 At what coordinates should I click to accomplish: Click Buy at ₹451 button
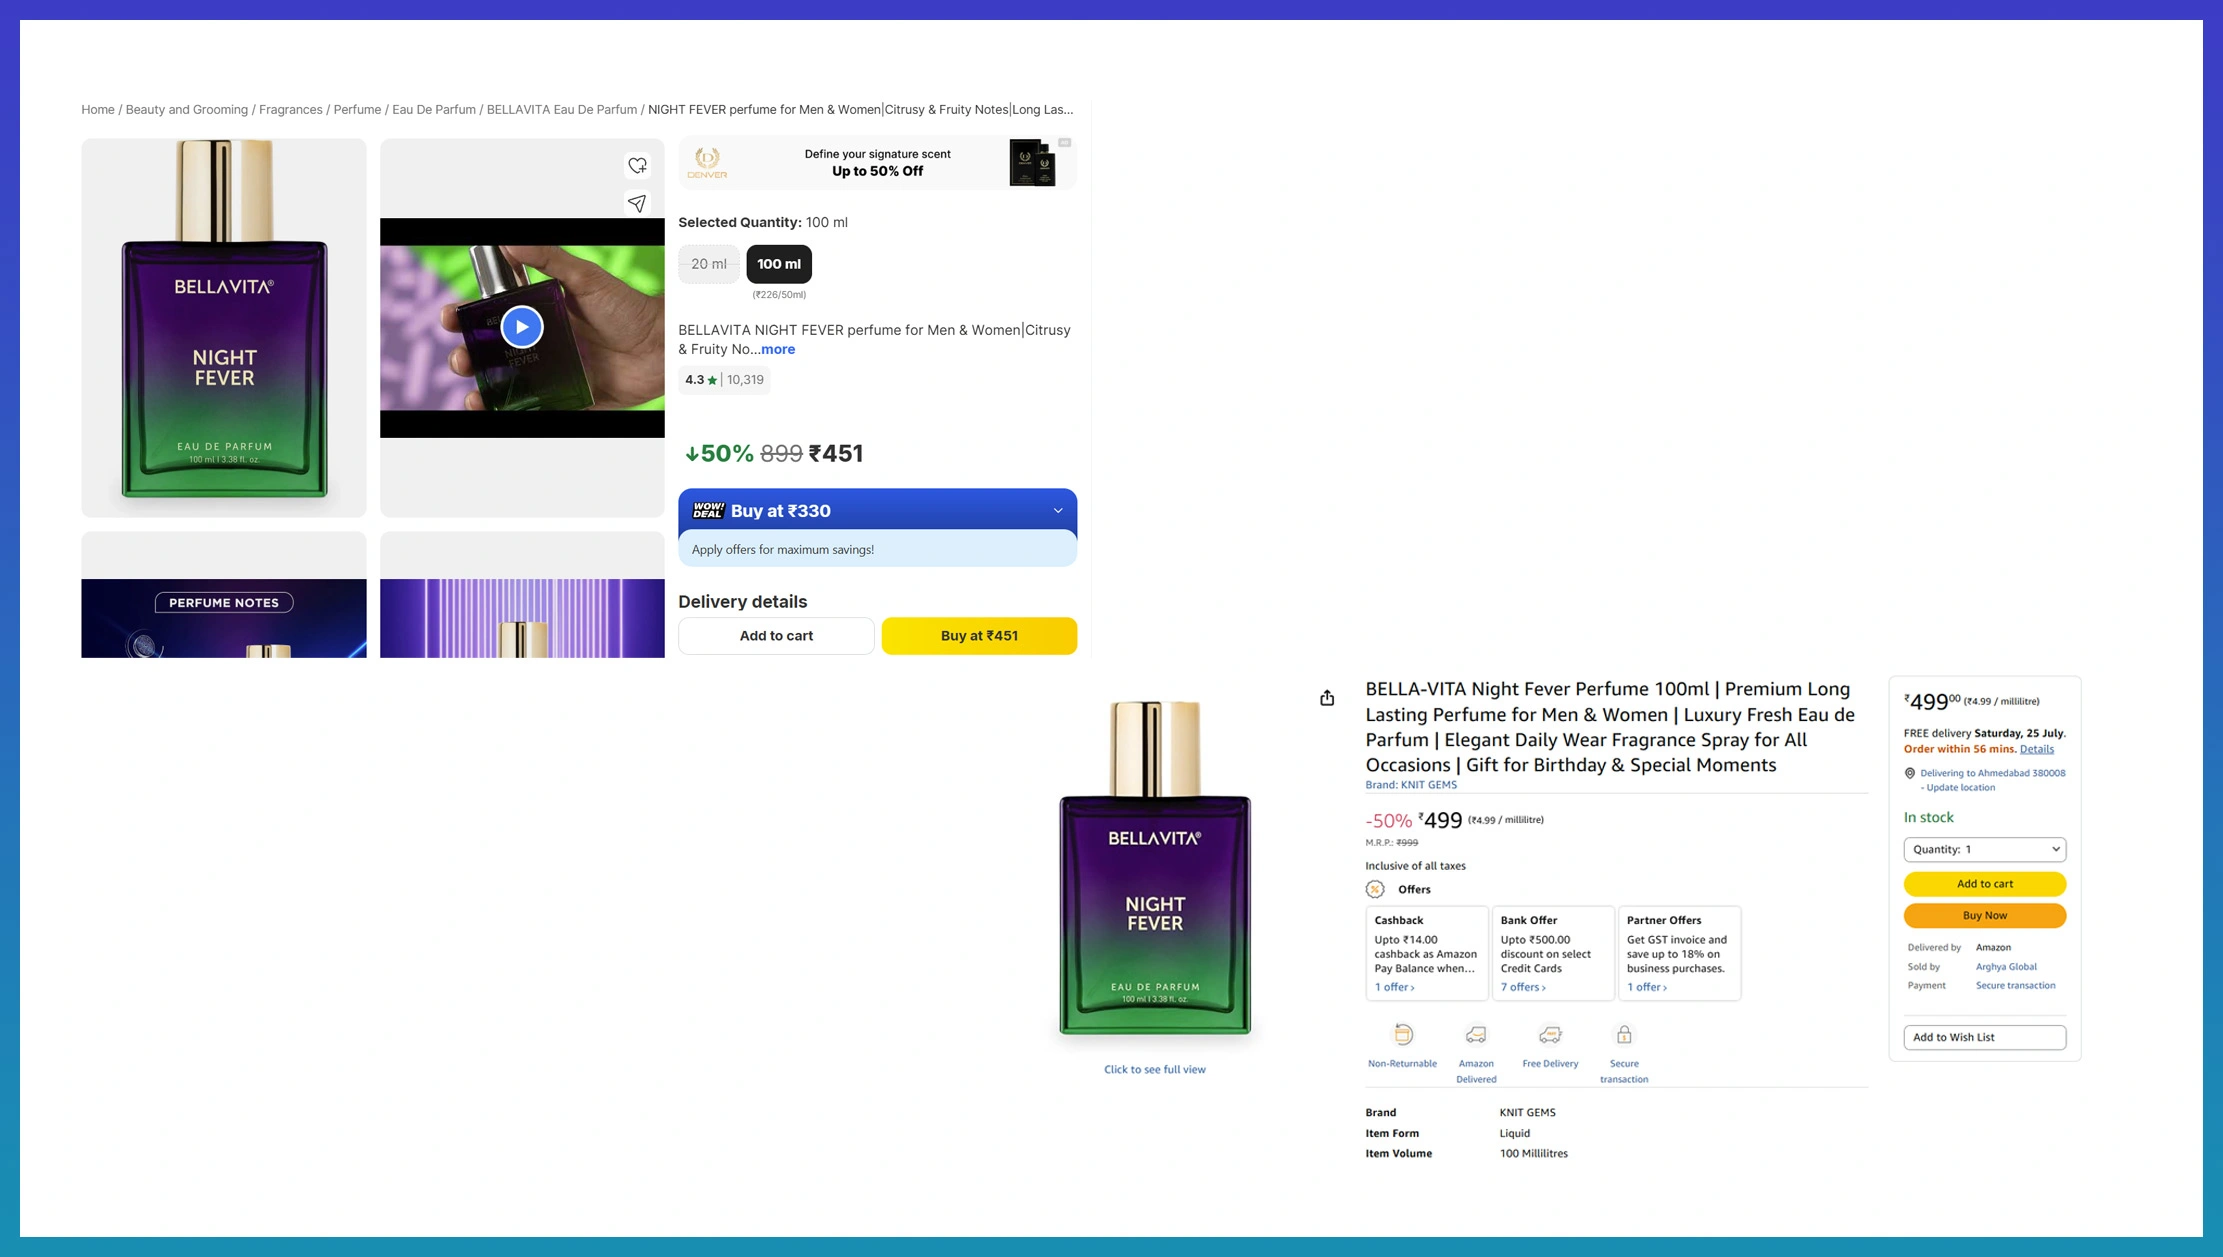979,636
